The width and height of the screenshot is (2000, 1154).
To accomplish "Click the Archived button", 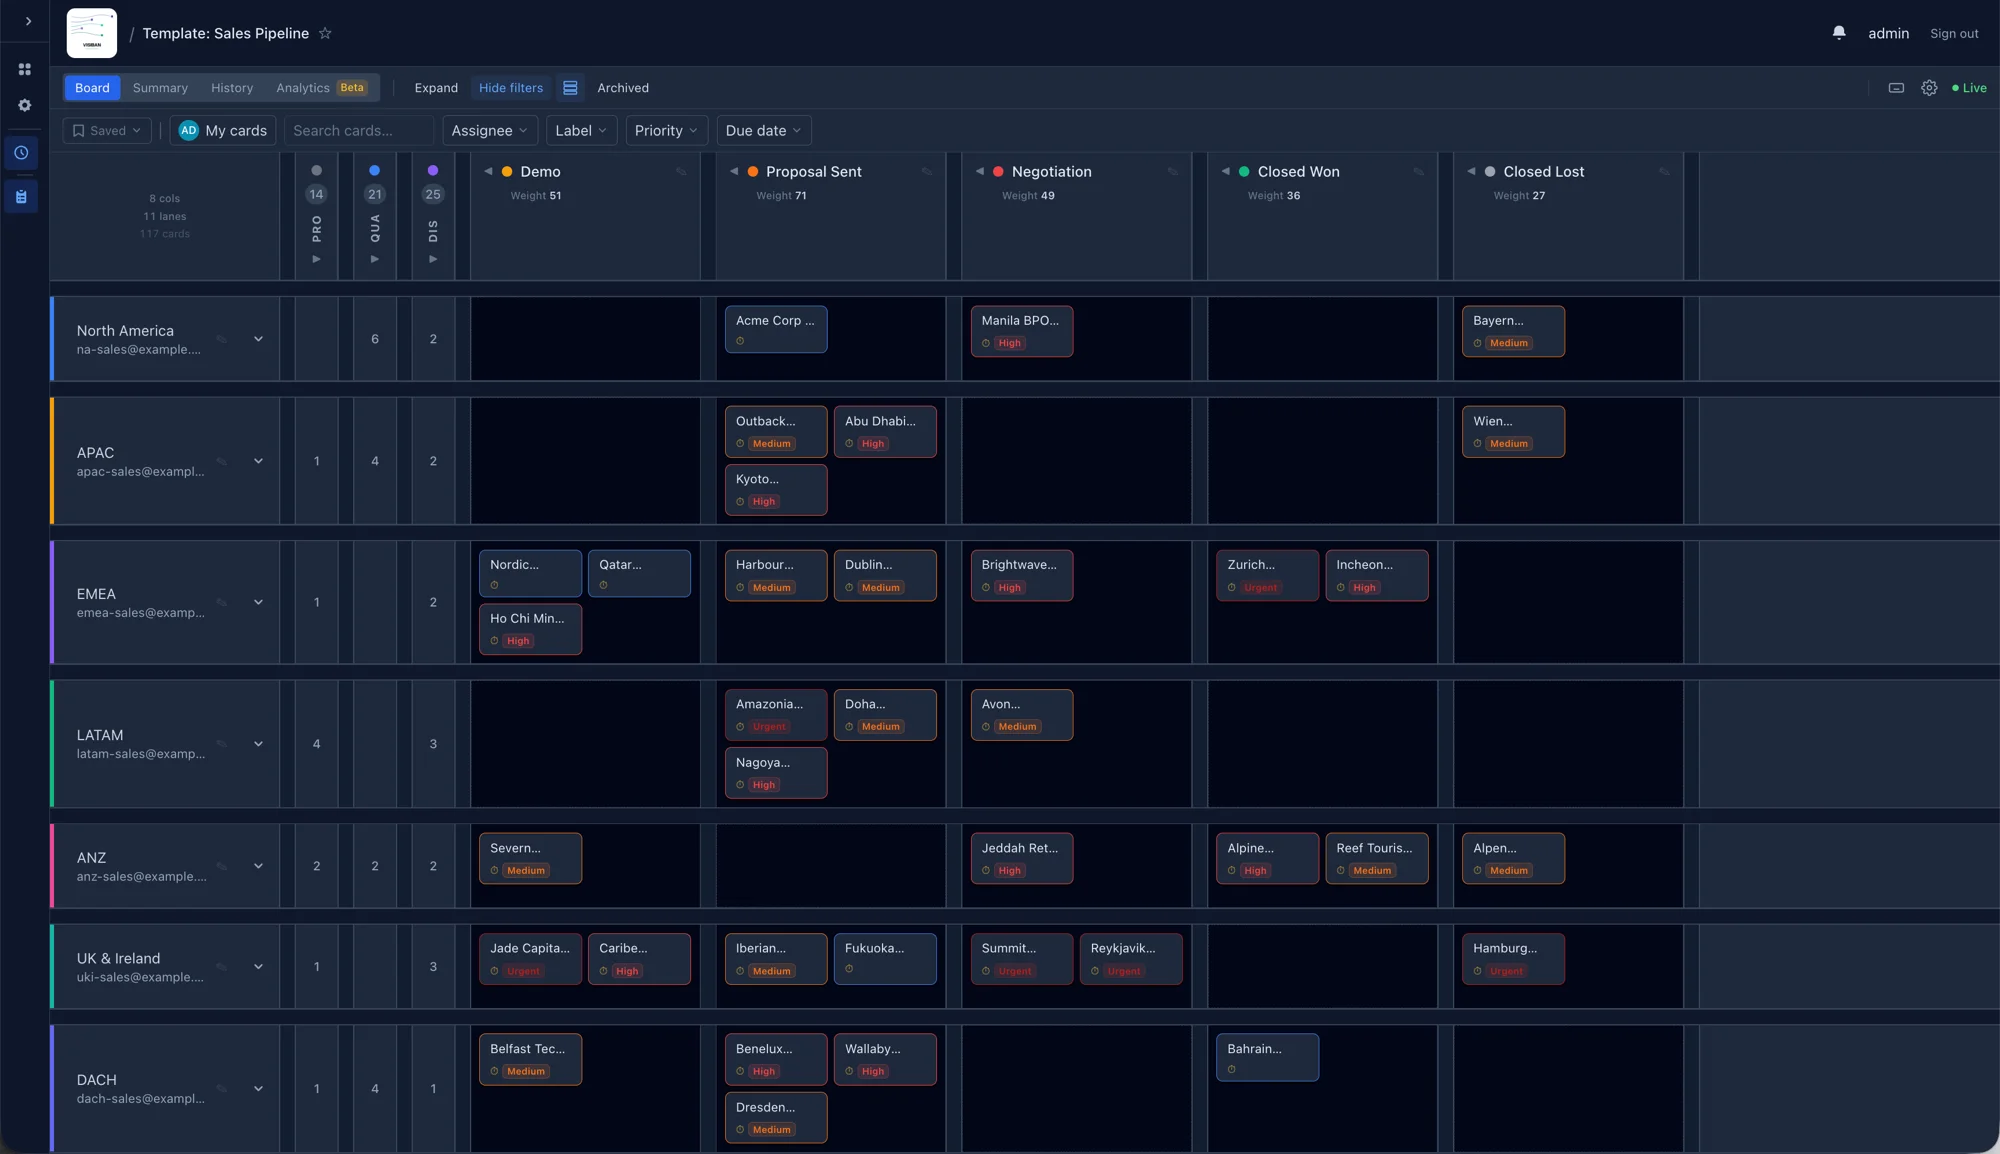I will [x=622, y=88].
